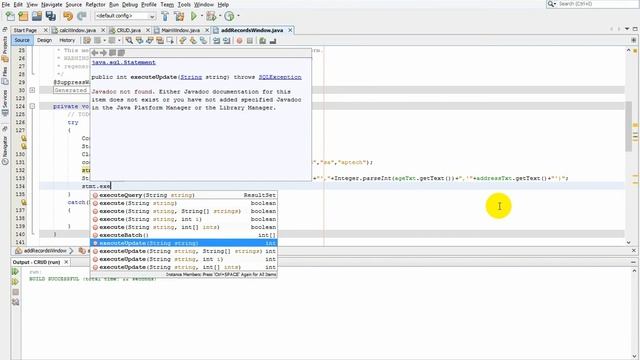
Task: Expand the folded Generated Code block at line 30
Action: tap(32, 90)
